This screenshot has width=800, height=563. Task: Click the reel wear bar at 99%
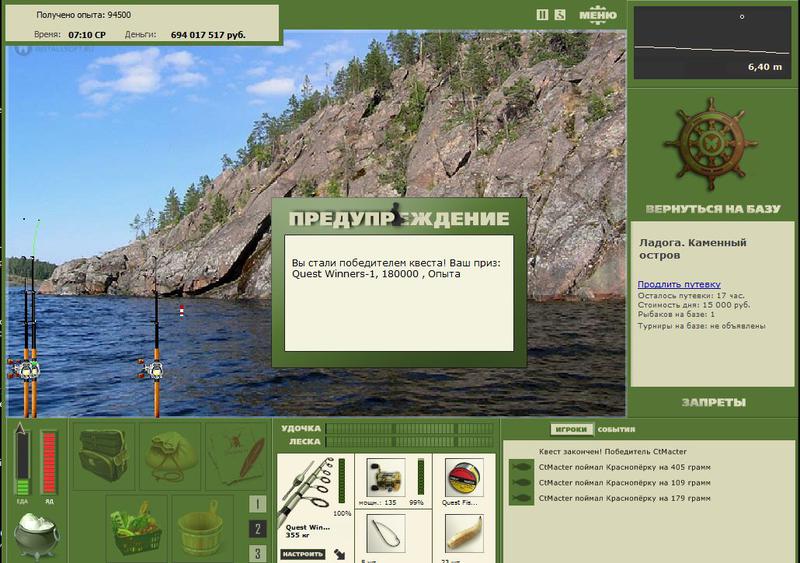[421, 477]
